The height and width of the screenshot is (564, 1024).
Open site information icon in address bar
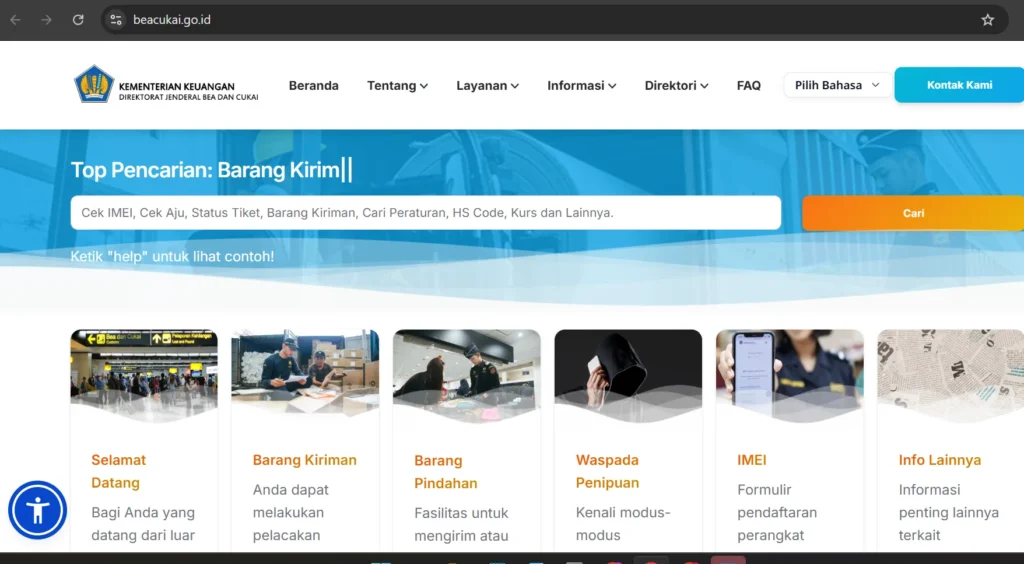116,20
